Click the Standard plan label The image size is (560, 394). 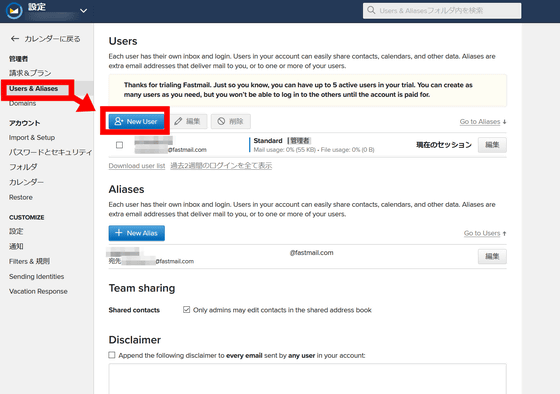[x=268, y=141]
